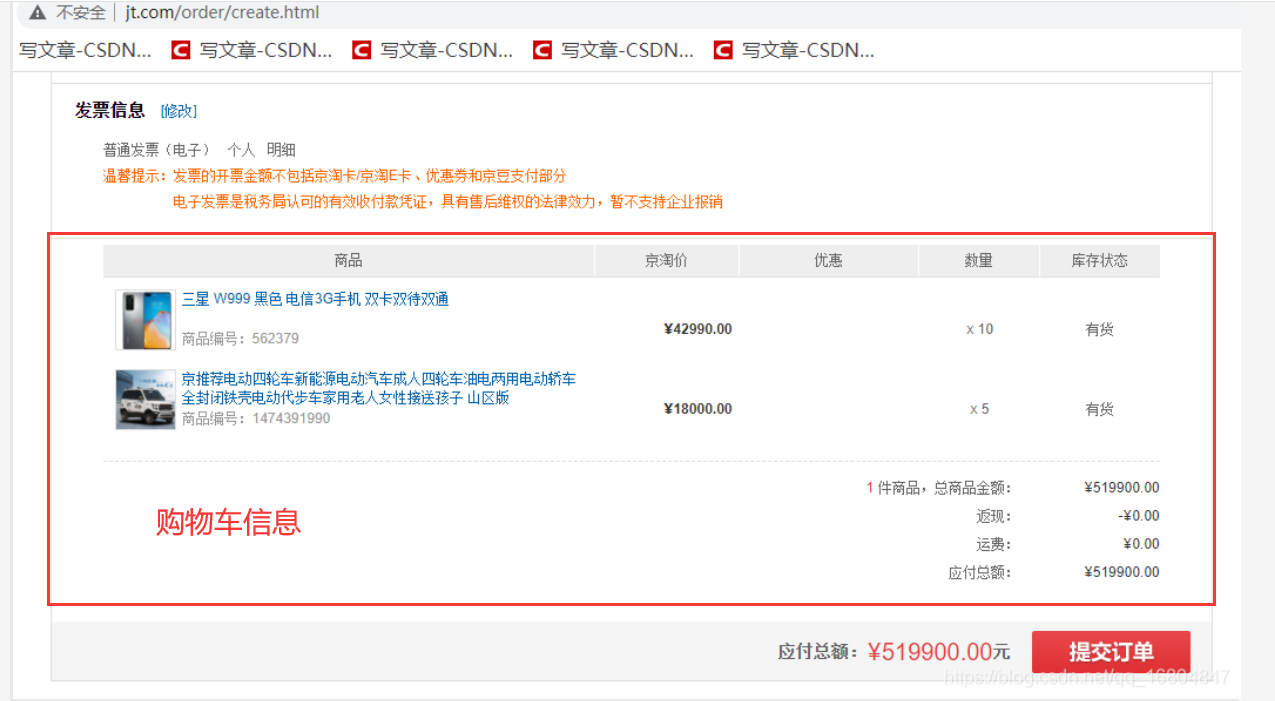Screen dimensions: 1275x701
Task: Click the address bar URL jt.com/order/create.html
Action: point(223,13)
